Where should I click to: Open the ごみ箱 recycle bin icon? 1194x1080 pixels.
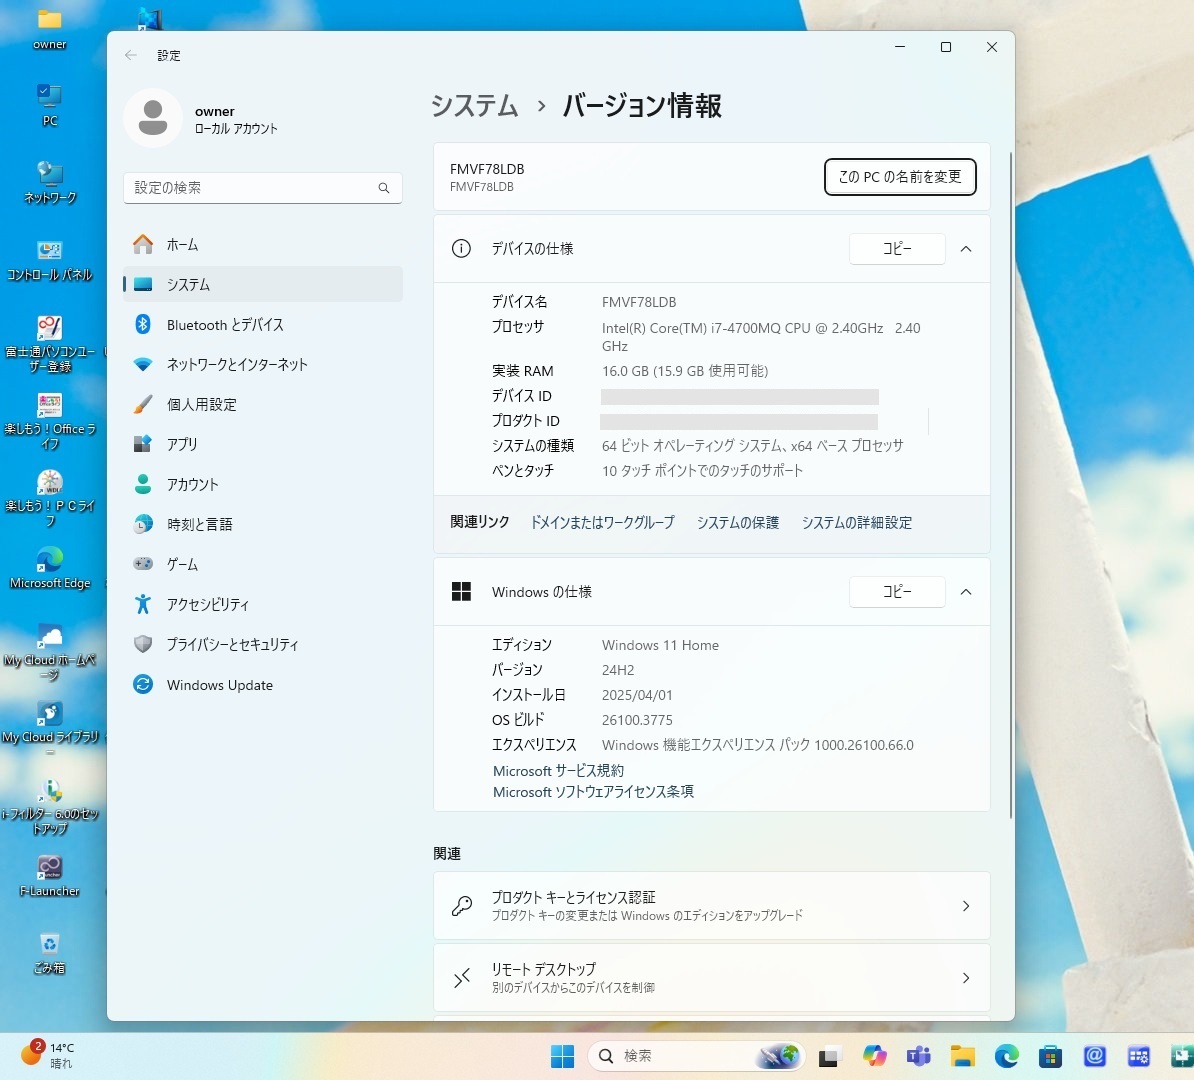pos(49,952)
